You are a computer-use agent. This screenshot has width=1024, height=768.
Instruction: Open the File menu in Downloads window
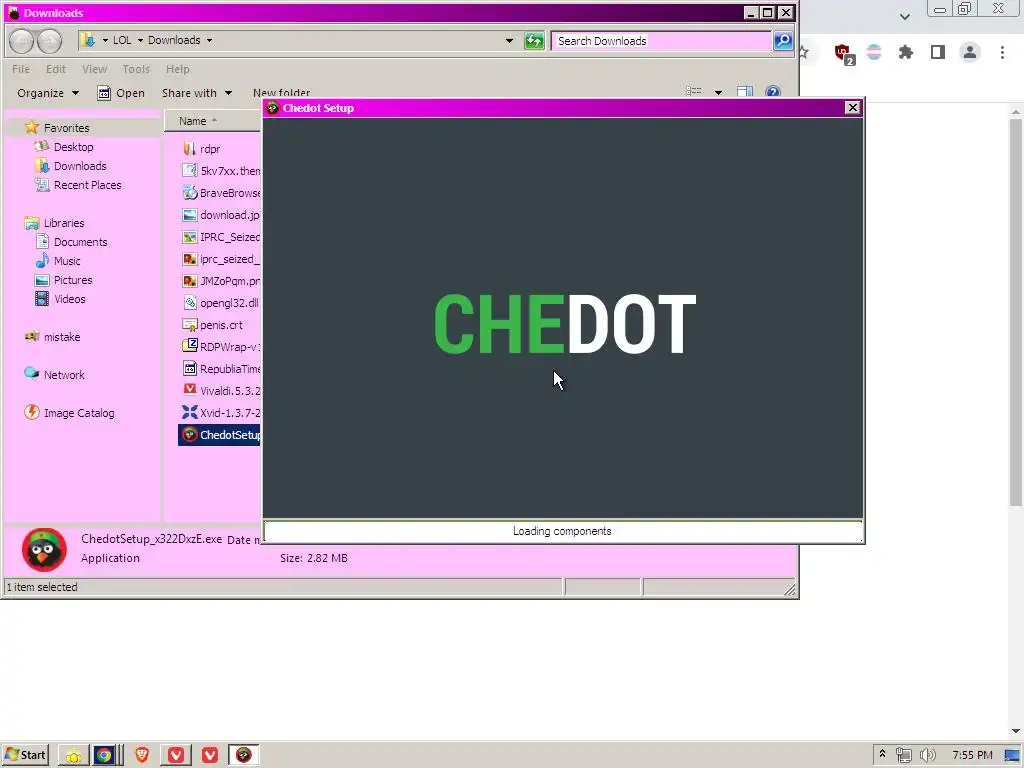(21, 69)
